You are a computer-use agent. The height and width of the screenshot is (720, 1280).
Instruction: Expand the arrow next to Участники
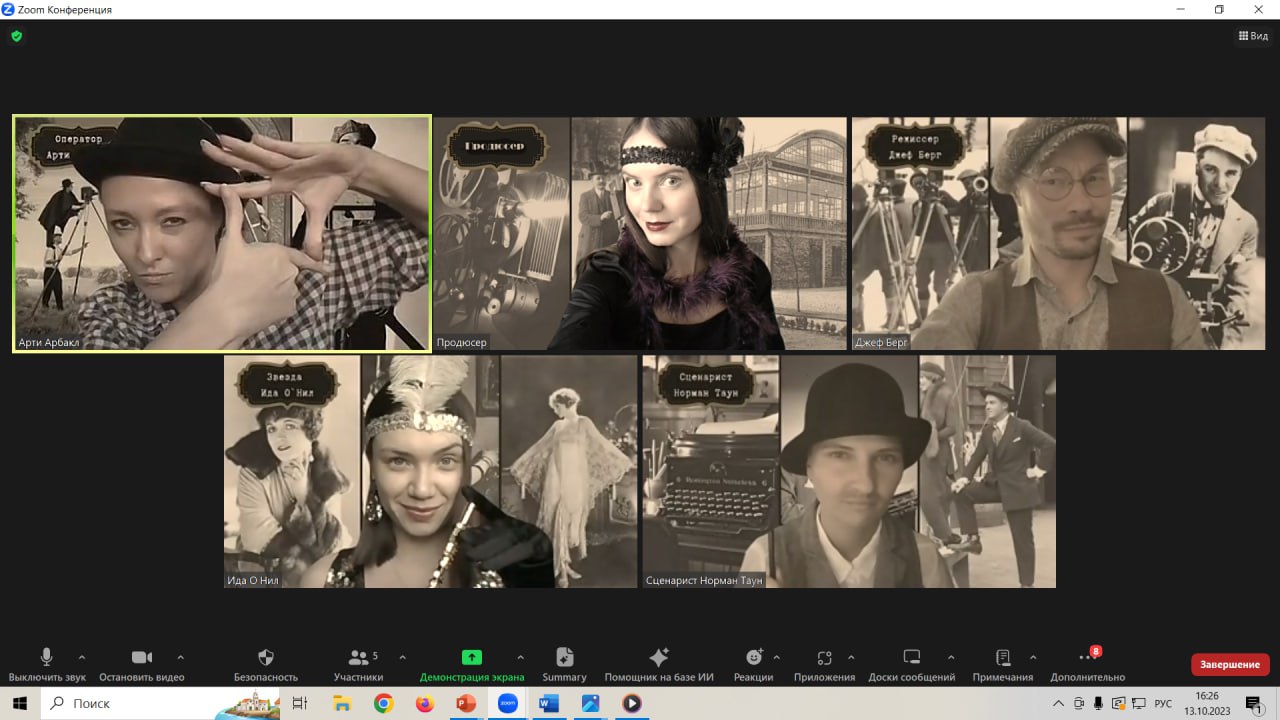[x=402, y=657]
